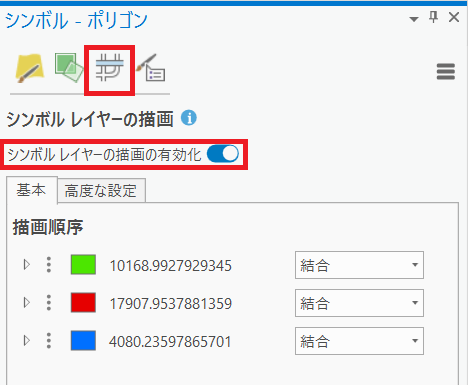Open the Gallery tab with the paintbrush icon
Image resolution: width=468 pixels, height=385 pixels.
coord(29,69)
